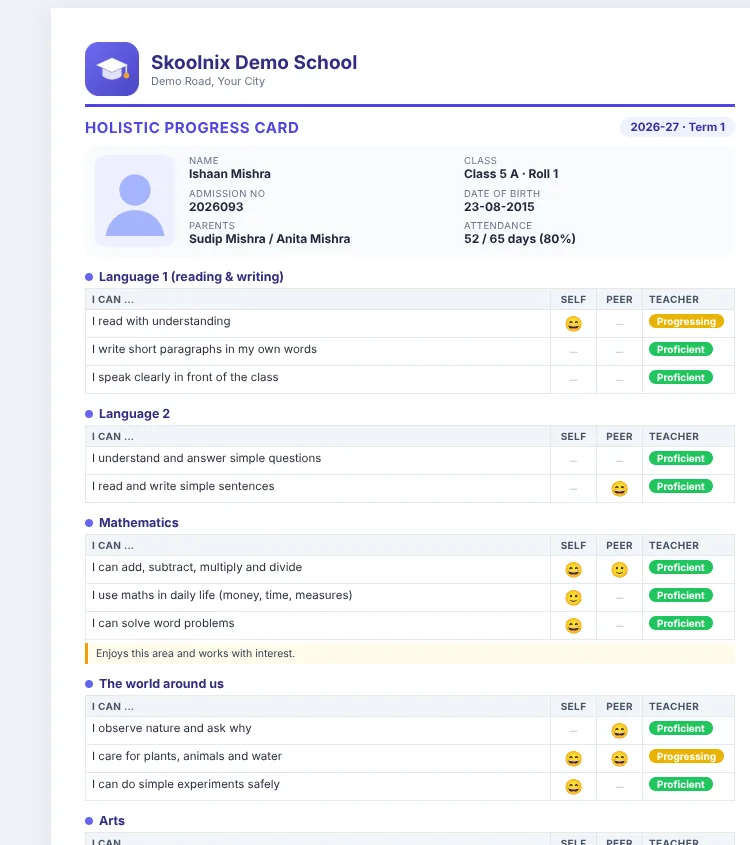Click the SELF column header in the Mathematics table

[x=573, y=545]
